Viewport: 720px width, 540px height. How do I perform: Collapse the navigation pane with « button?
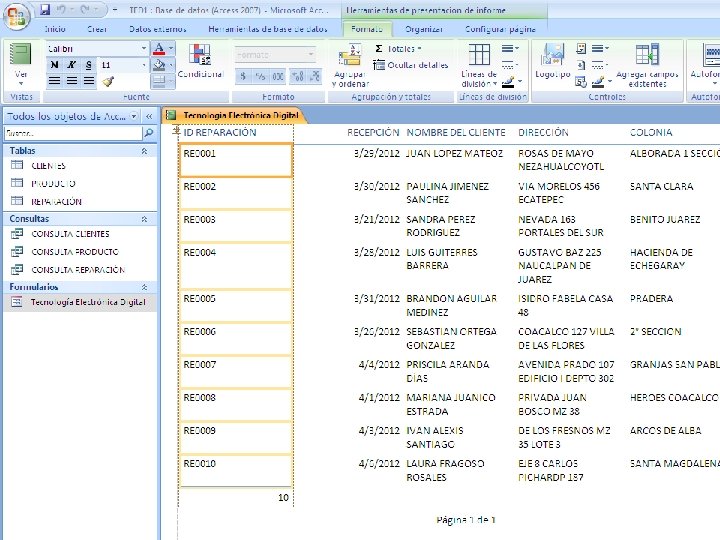[x=149, y=116]
